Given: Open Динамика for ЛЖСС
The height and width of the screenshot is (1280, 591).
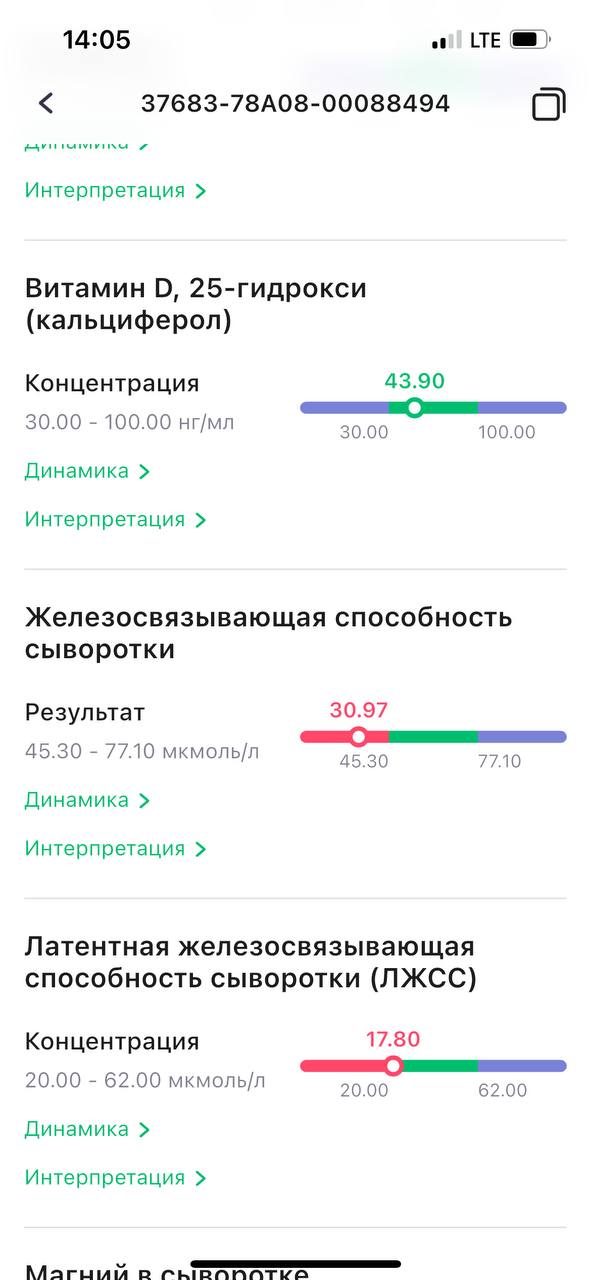Looking at the screenshot, I should tap(87, 1129).
